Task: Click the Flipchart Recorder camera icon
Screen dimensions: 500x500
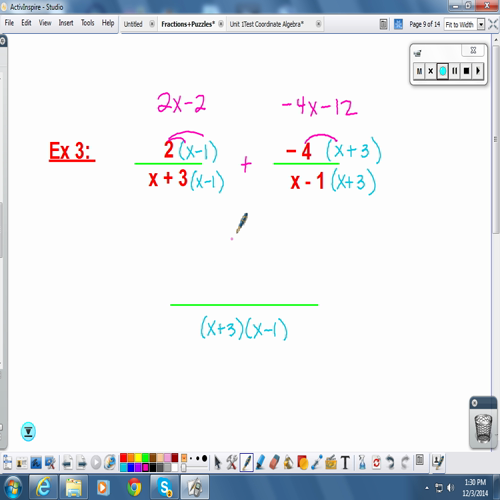Action: coord(417,53)
